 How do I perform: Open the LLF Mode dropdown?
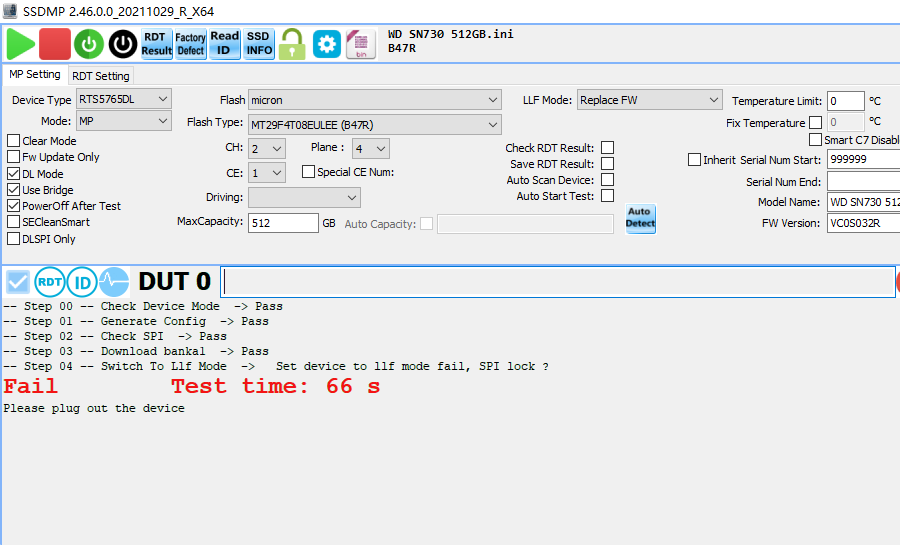point(649,100)
